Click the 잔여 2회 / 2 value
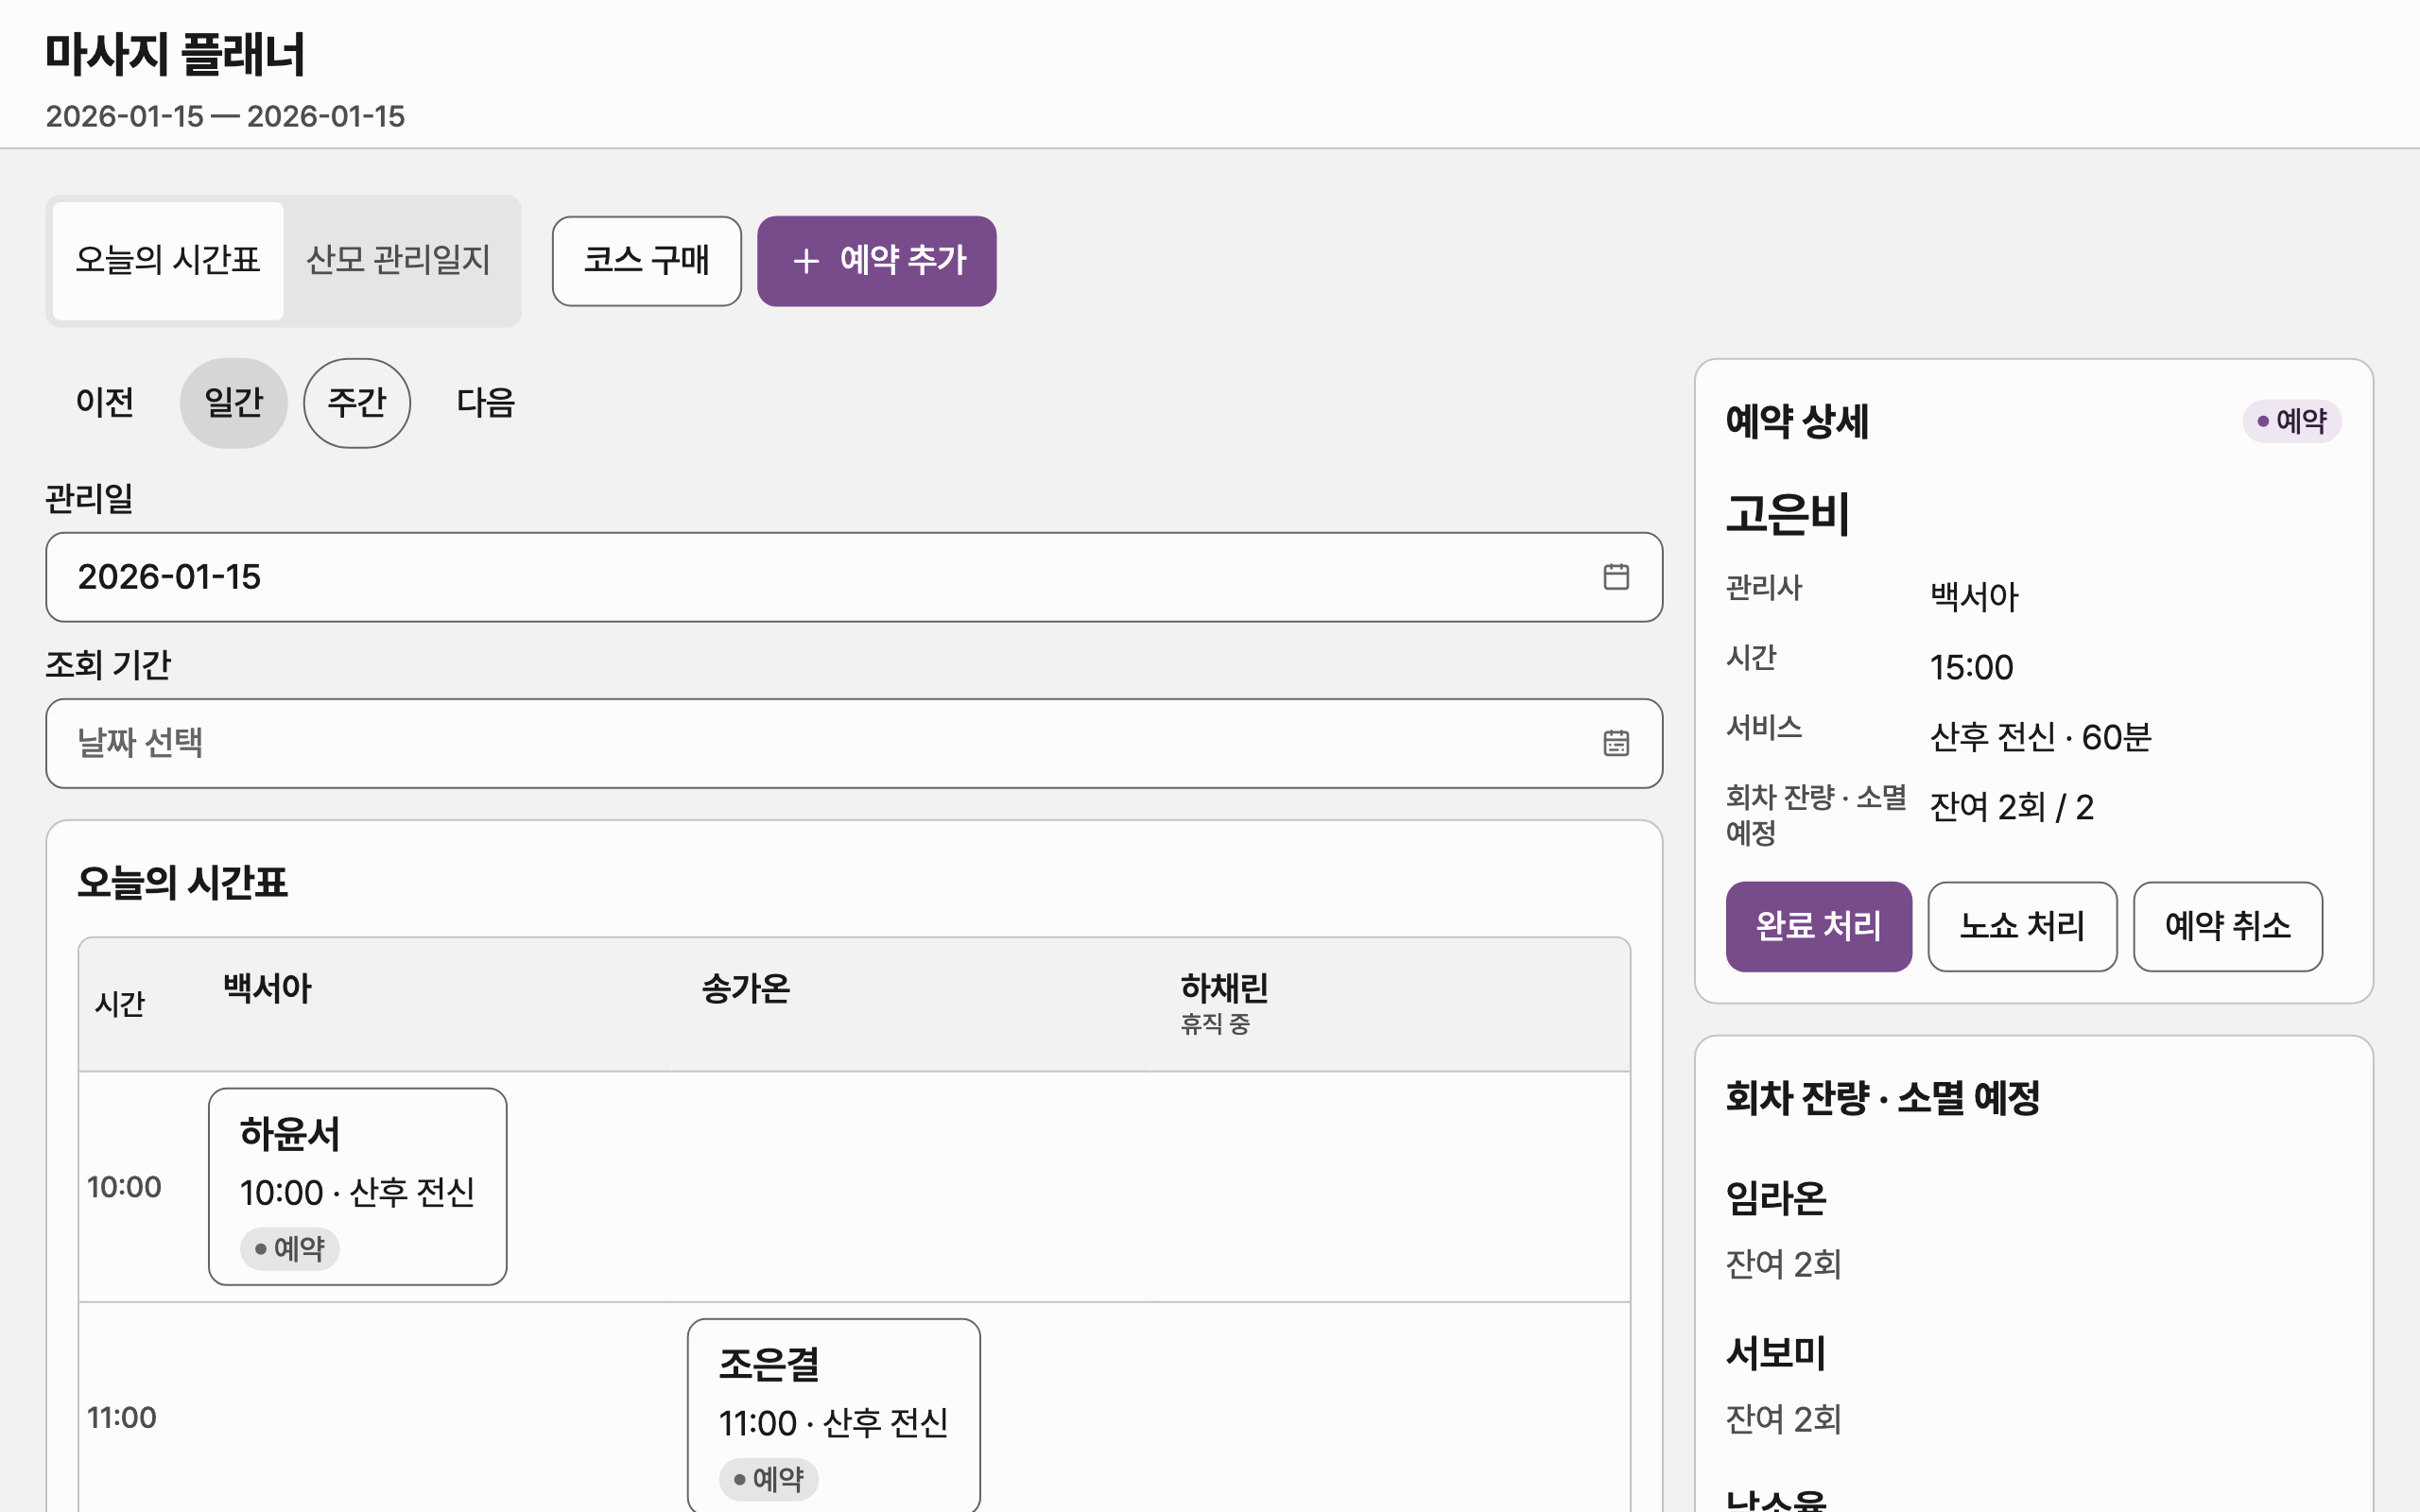2420x1512 pixels. [2011, 807]
